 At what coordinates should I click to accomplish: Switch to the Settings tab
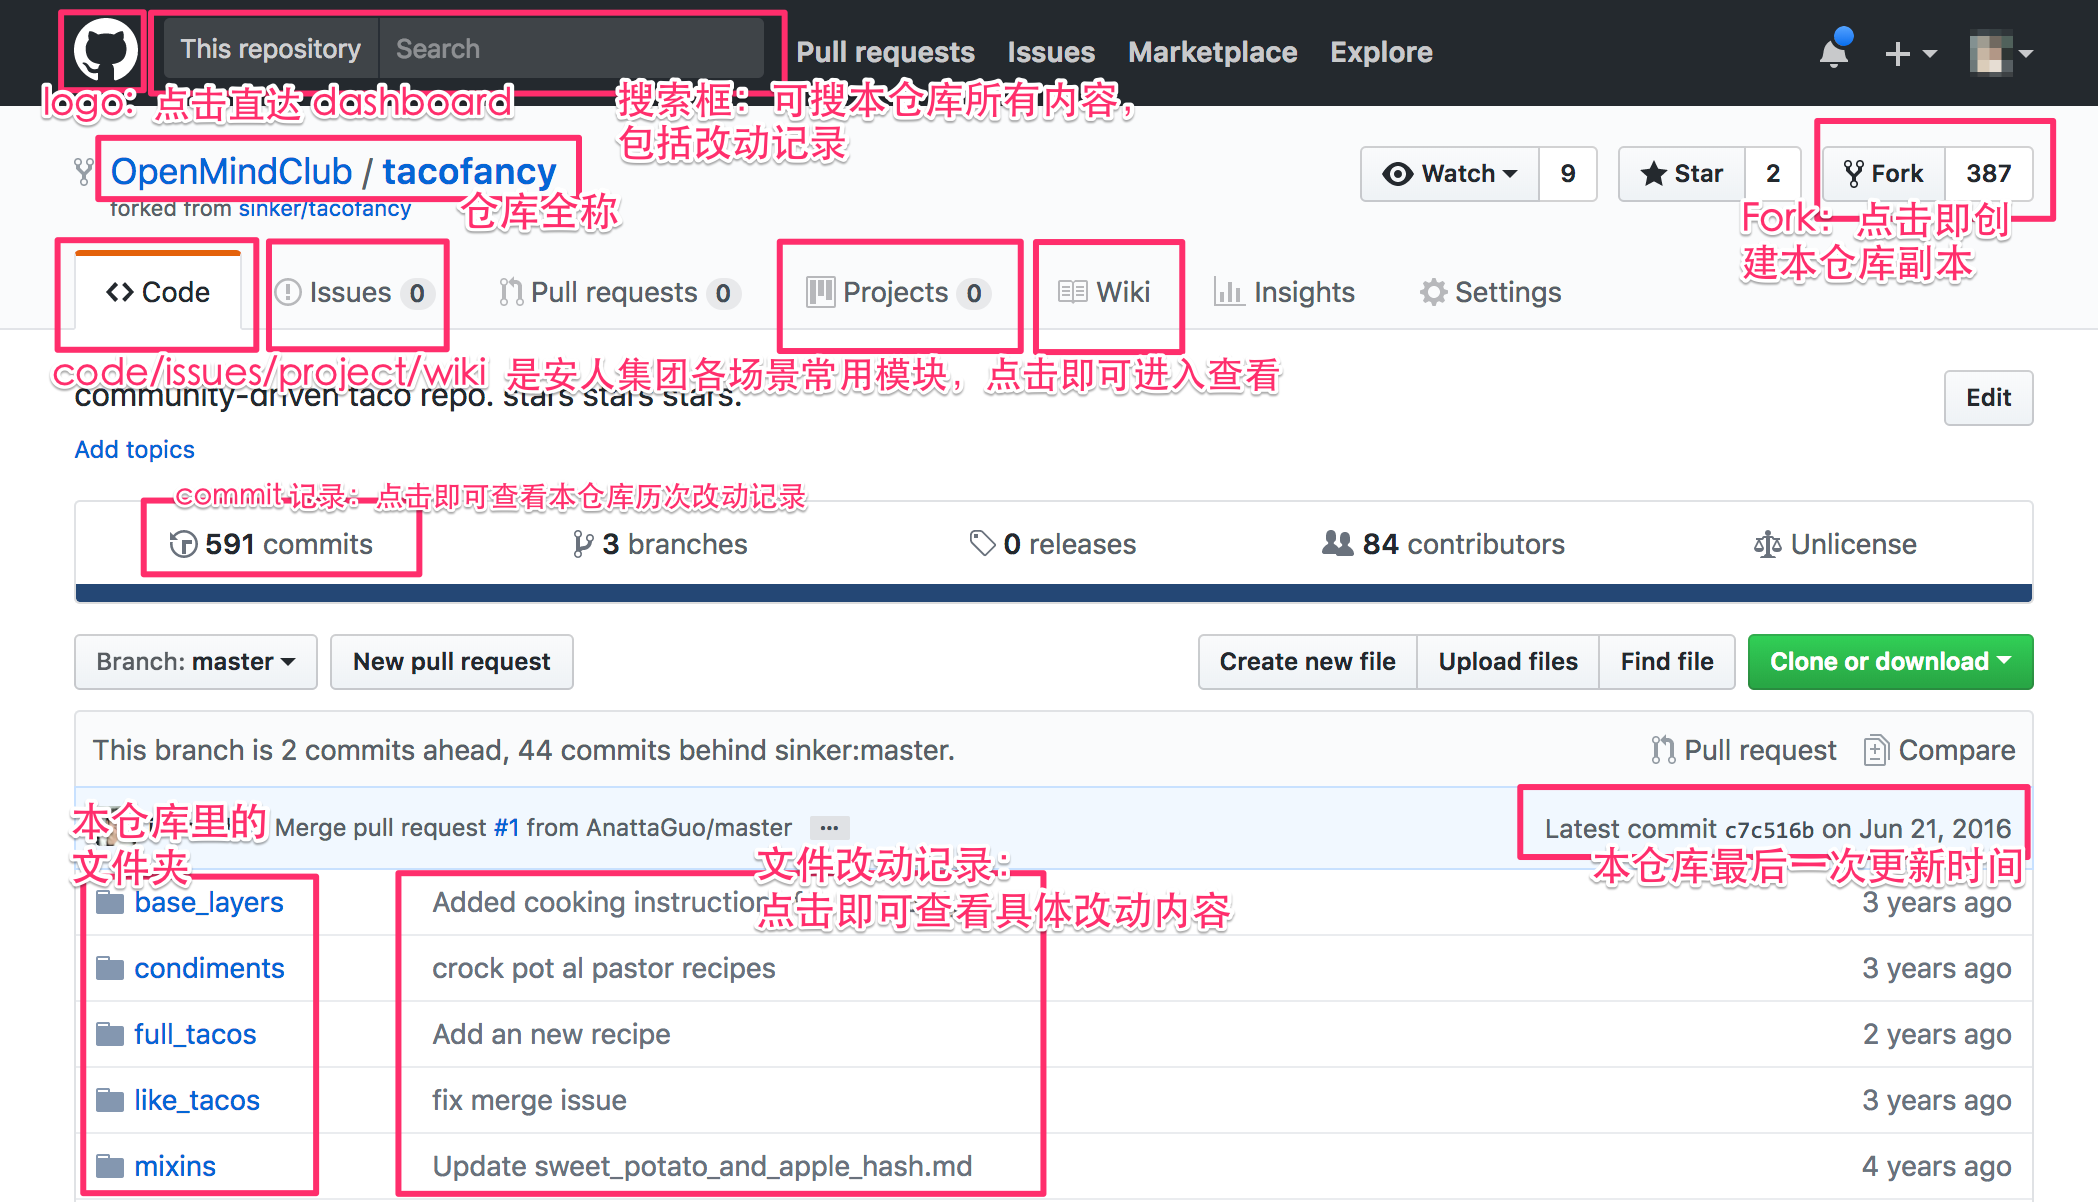click(1490, 292)
